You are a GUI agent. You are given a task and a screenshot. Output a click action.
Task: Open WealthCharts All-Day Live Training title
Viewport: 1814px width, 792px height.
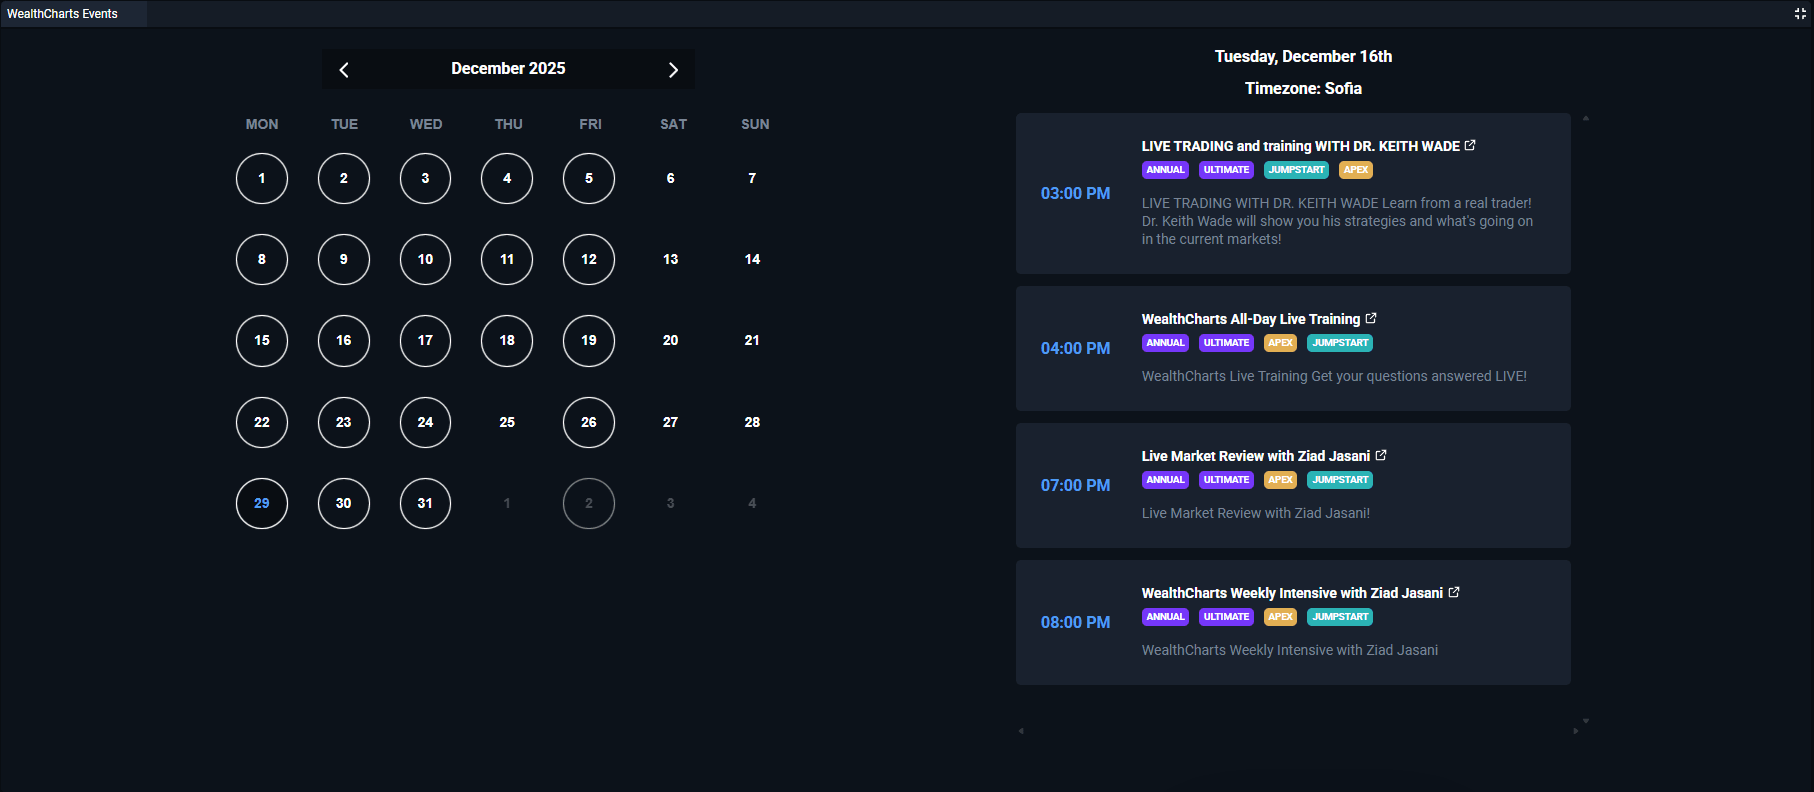1251,319
